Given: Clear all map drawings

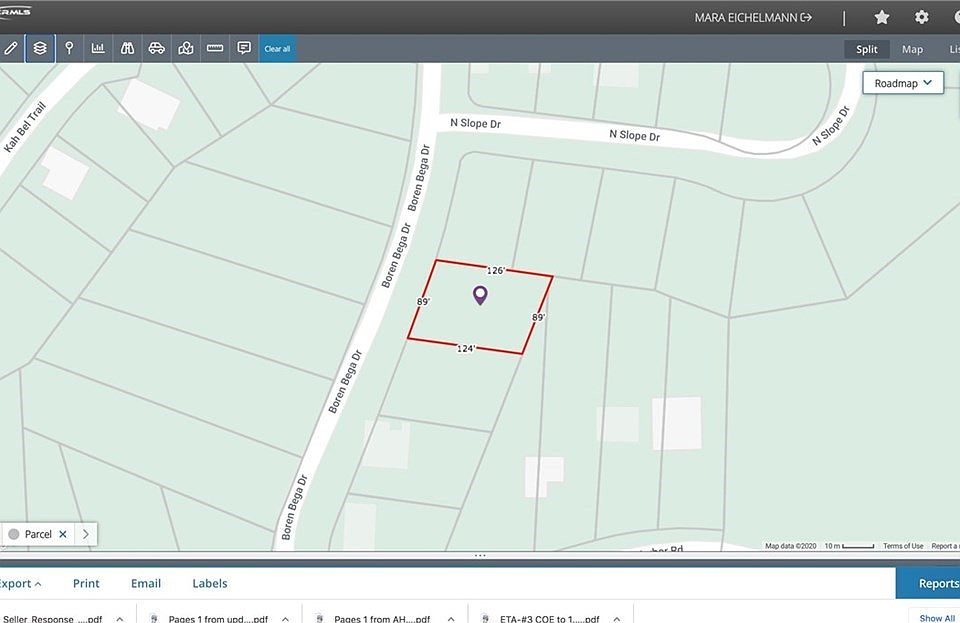Looking at the screenshot, I should coord(277,49).
